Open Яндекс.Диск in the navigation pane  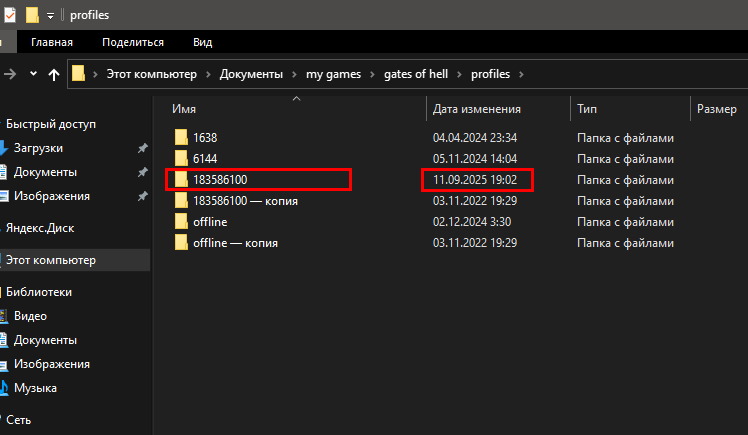click(40, 228)
